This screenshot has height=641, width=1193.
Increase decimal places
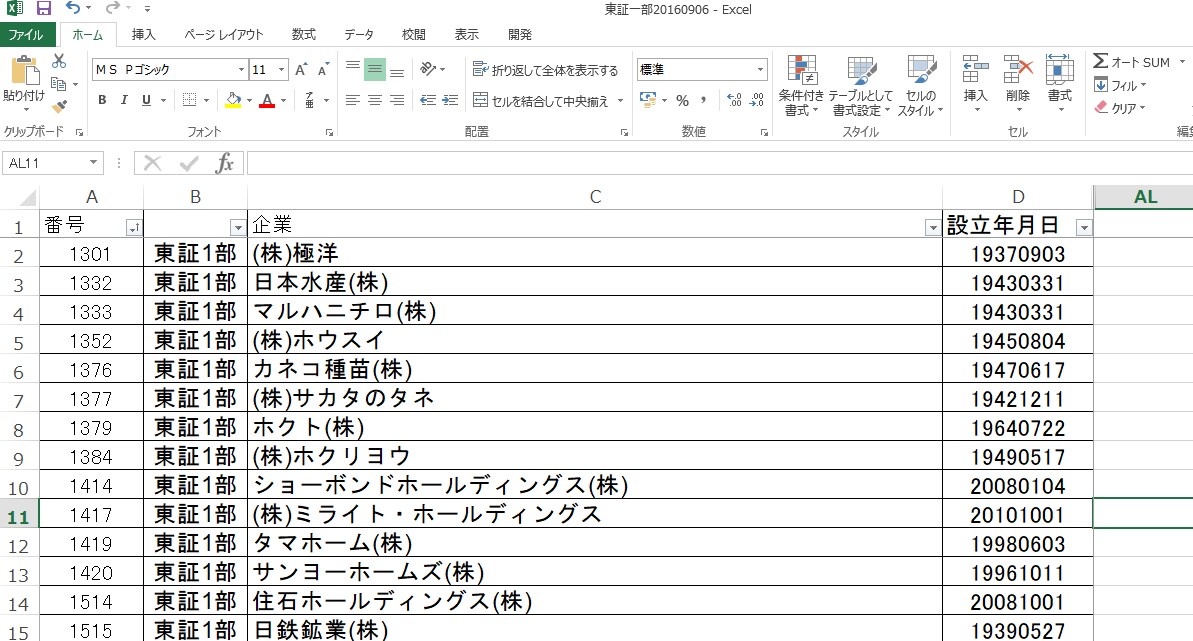[x=734, y=100]
